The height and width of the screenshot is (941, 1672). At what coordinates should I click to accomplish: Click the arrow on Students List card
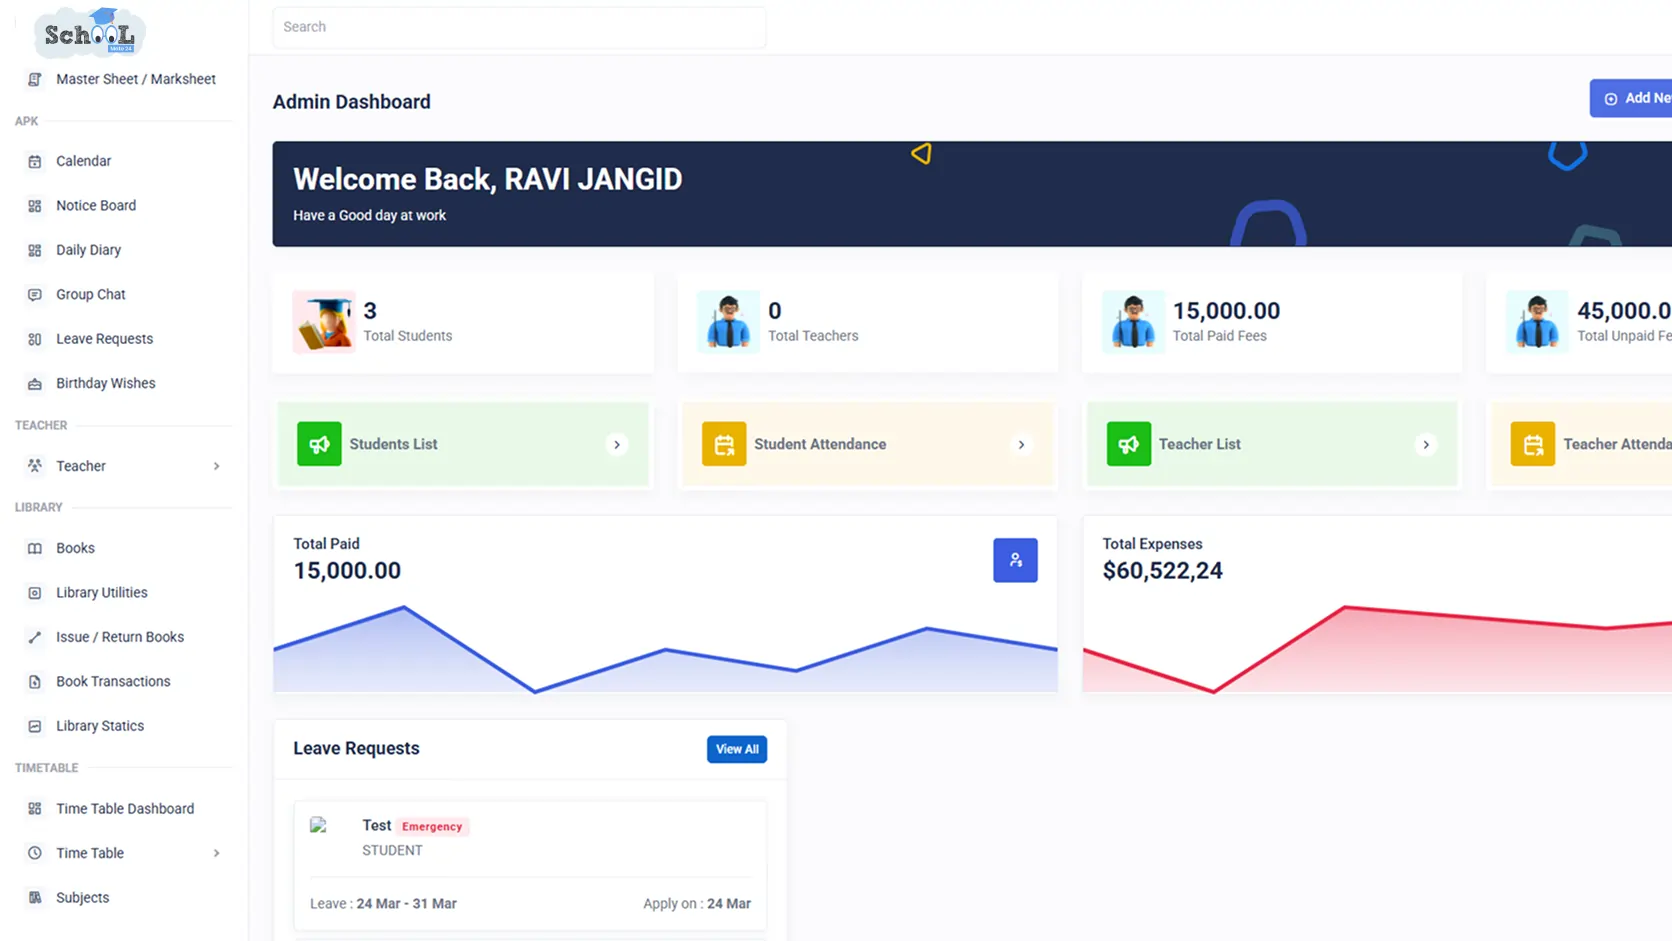tap(617, 445)
